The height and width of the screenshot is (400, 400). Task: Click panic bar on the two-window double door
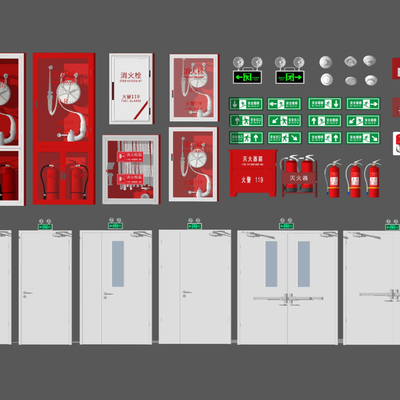click(x=288, y=298)
